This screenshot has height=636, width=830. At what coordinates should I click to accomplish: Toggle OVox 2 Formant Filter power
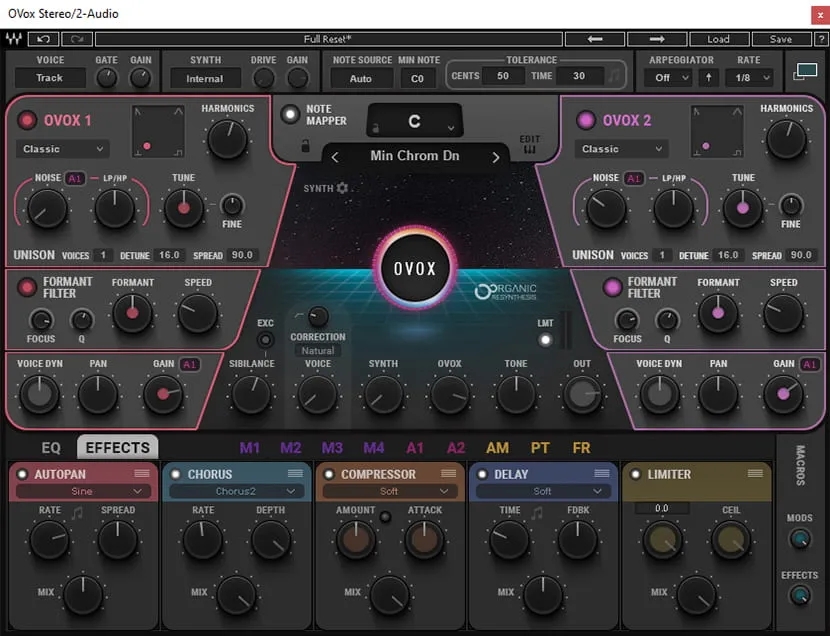[612, 287]
